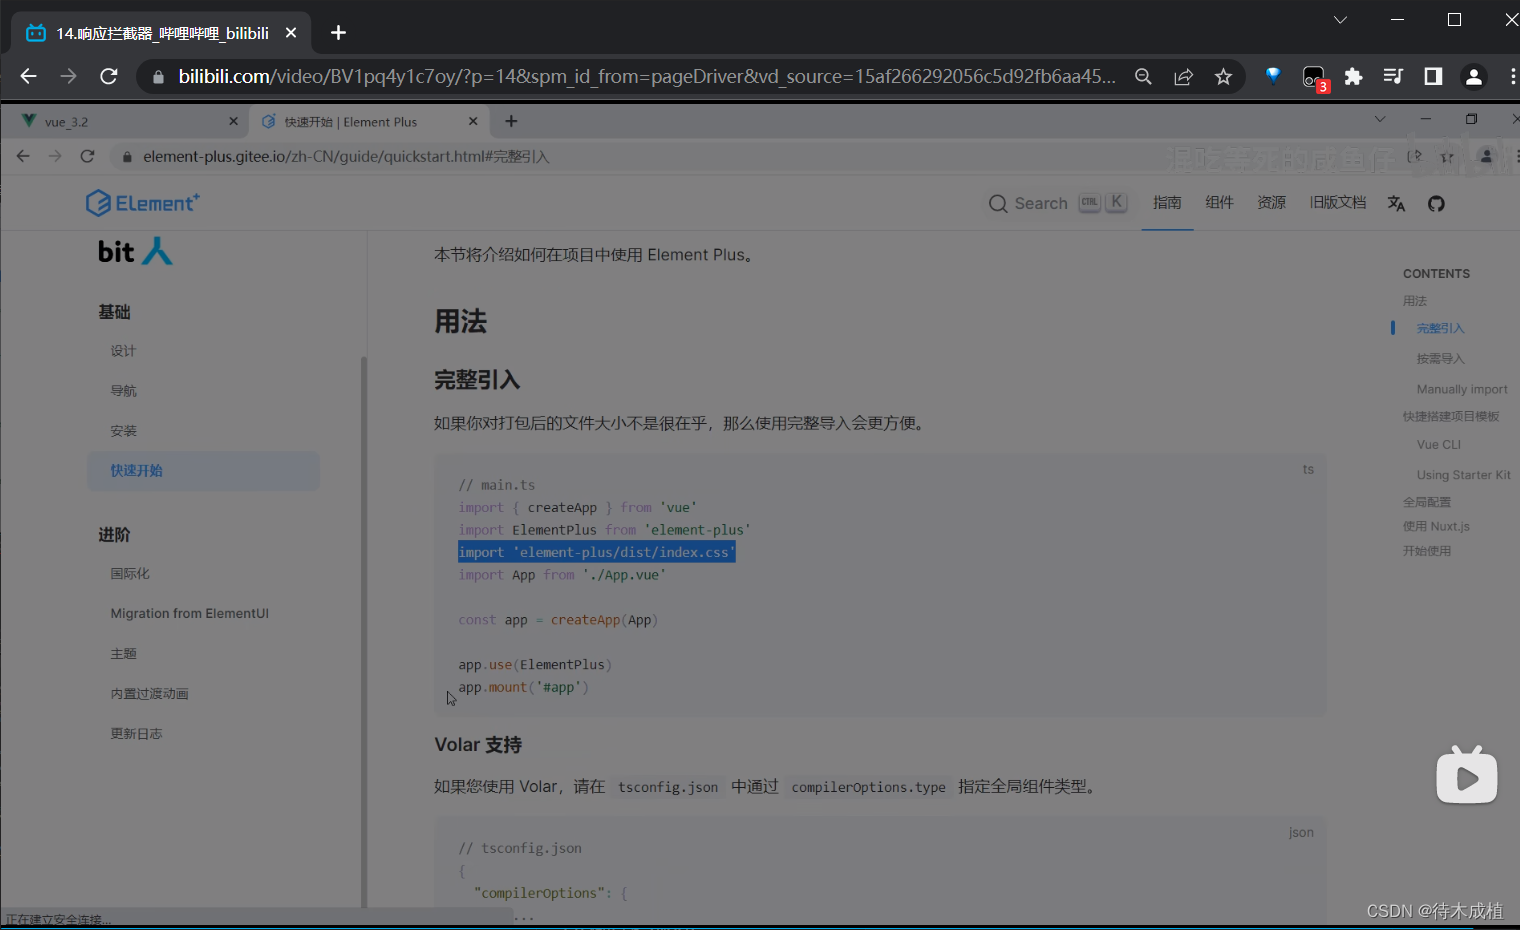
Task: Open the 组件 nav item
Action: (x=1219, y=203)
